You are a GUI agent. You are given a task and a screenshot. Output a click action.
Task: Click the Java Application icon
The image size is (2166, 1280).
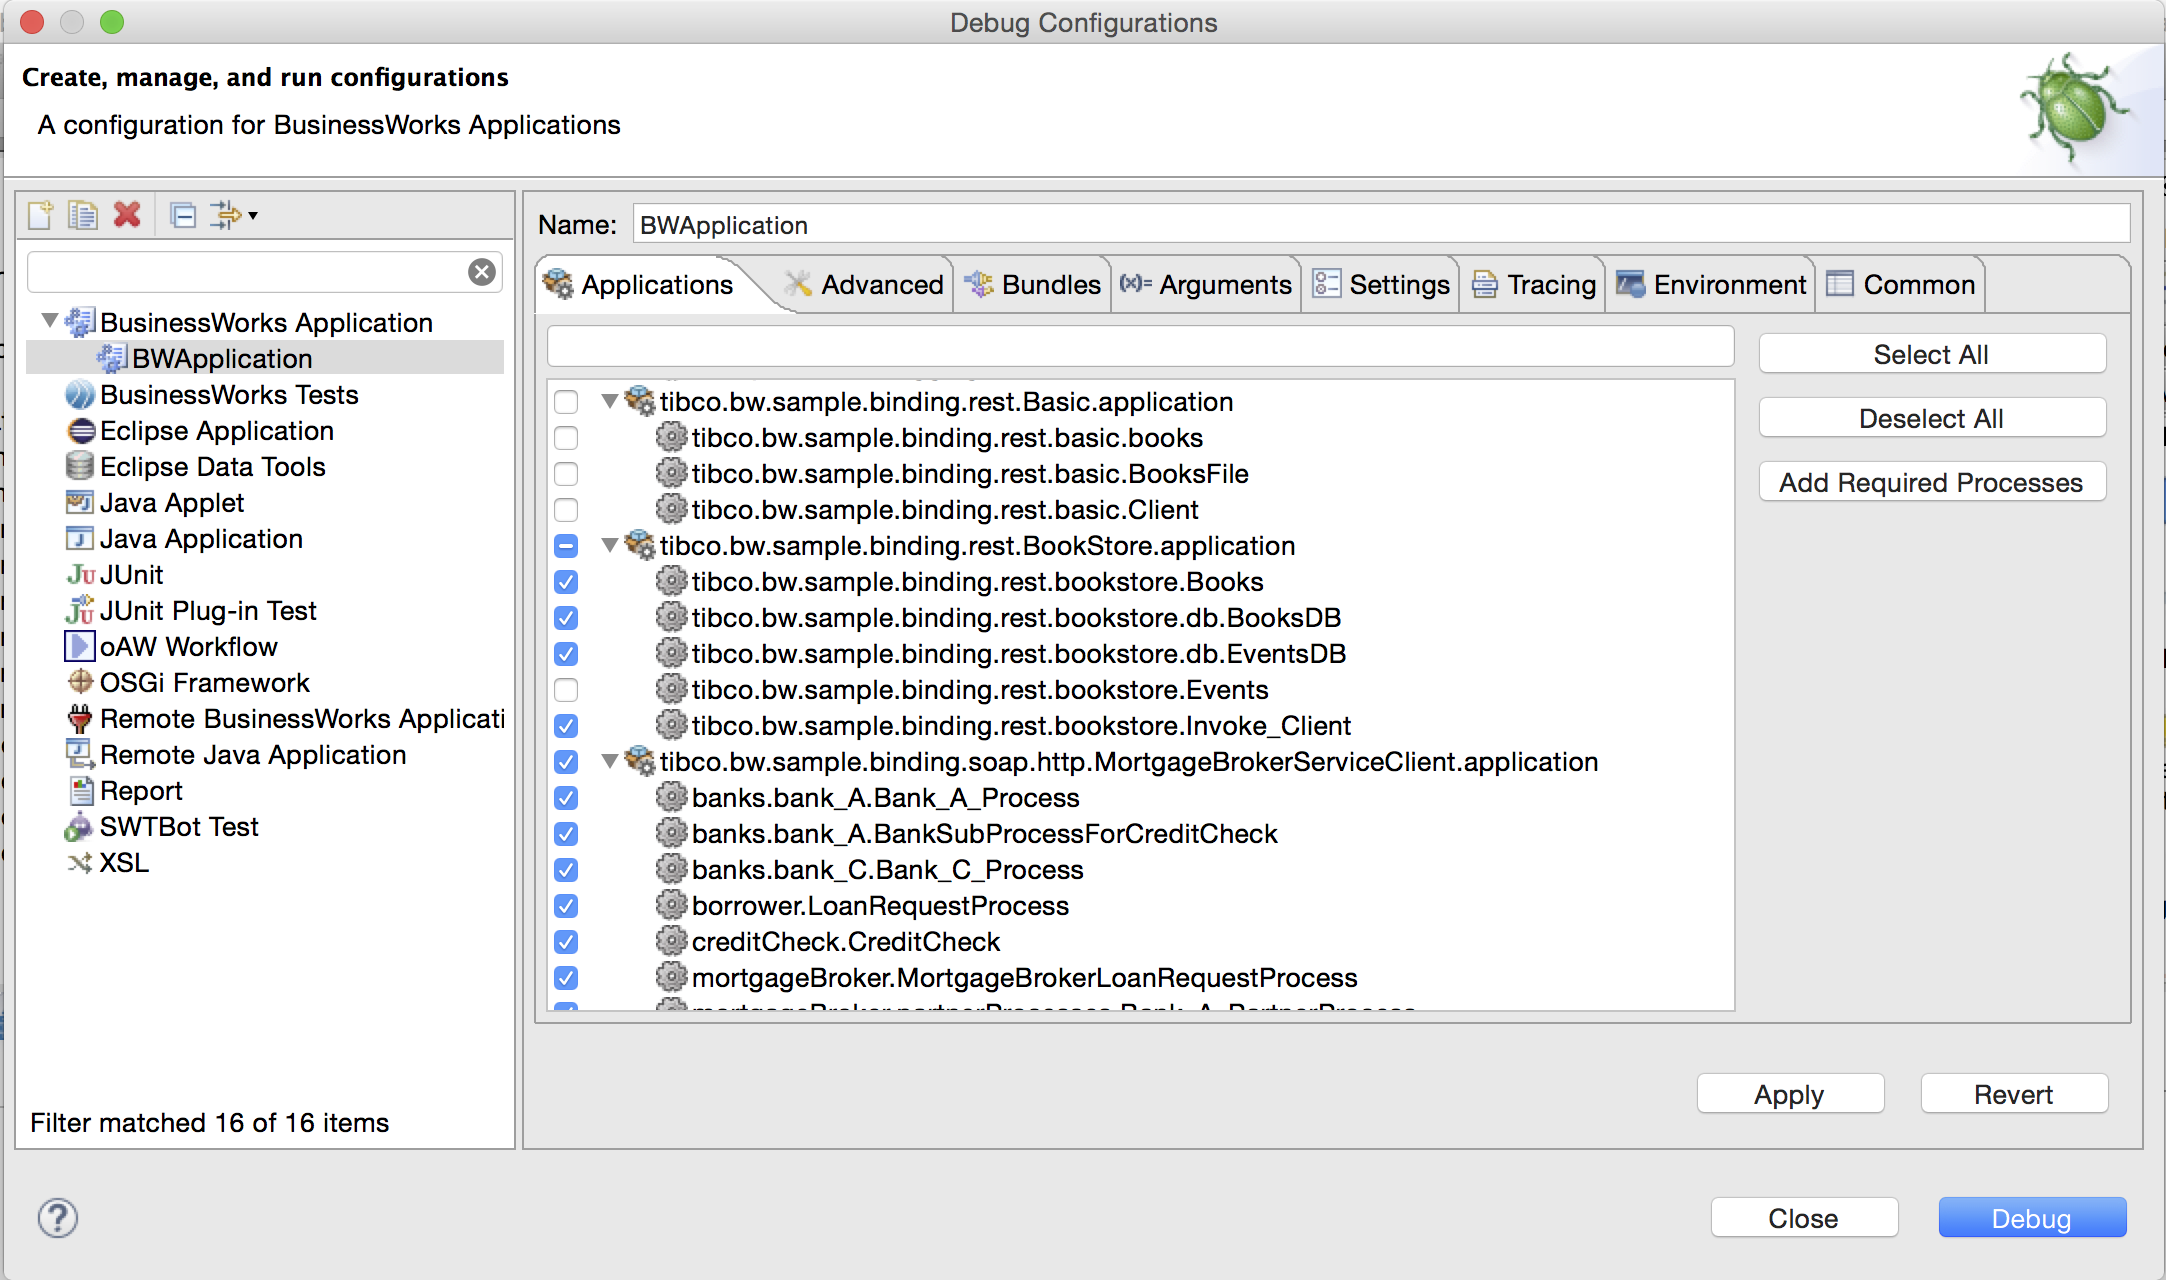[x=80, y=539]
